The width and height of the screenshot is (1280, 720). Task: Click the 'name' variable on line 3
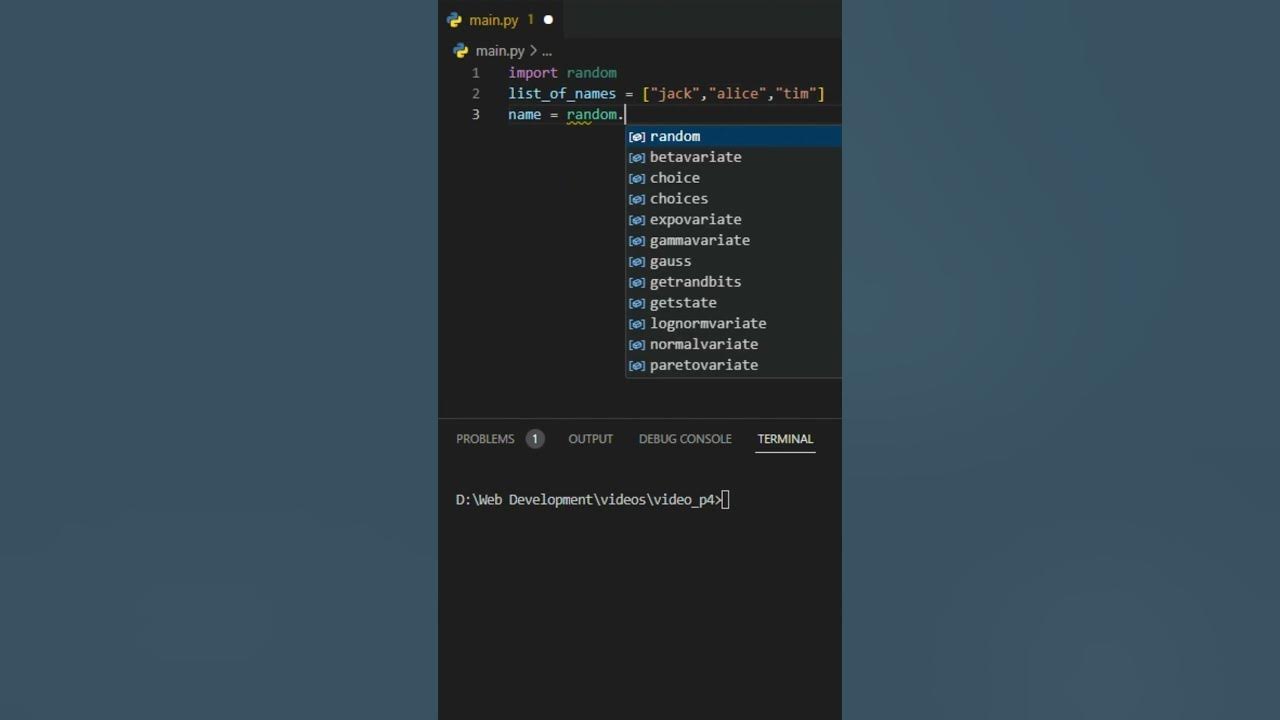[x=524, y=115]
